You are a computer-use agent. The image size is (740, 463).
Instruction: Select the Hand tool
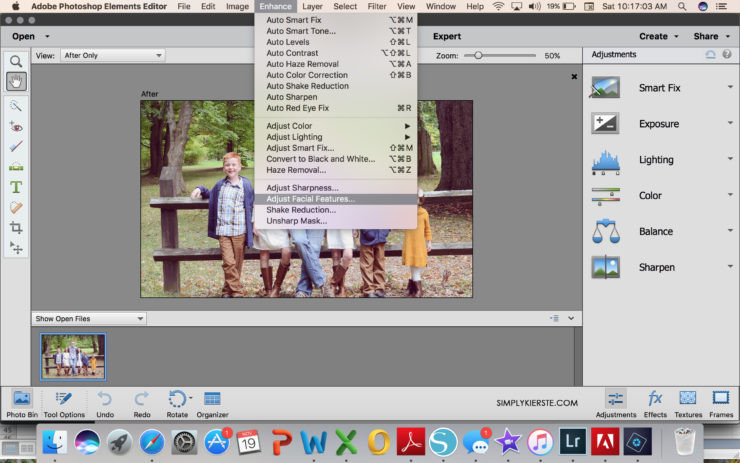(16, 82)
